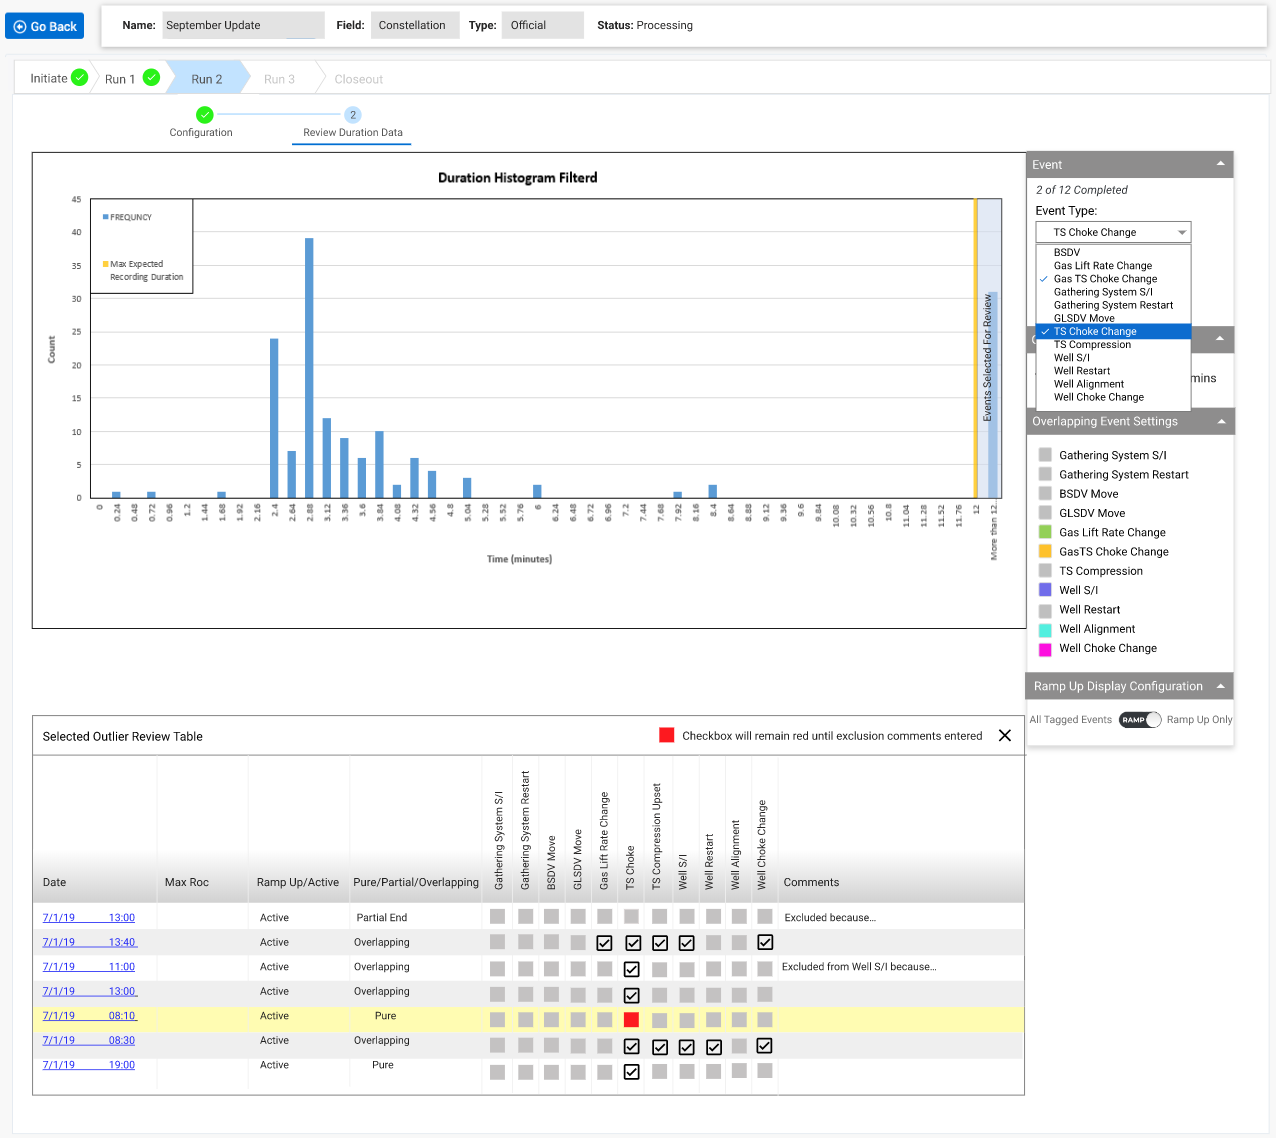This screenshot has height=1138, width=1276.
Task: Select Well Restart in the dropdown list
Action: pyautogui.click(x=1082, y=370)
